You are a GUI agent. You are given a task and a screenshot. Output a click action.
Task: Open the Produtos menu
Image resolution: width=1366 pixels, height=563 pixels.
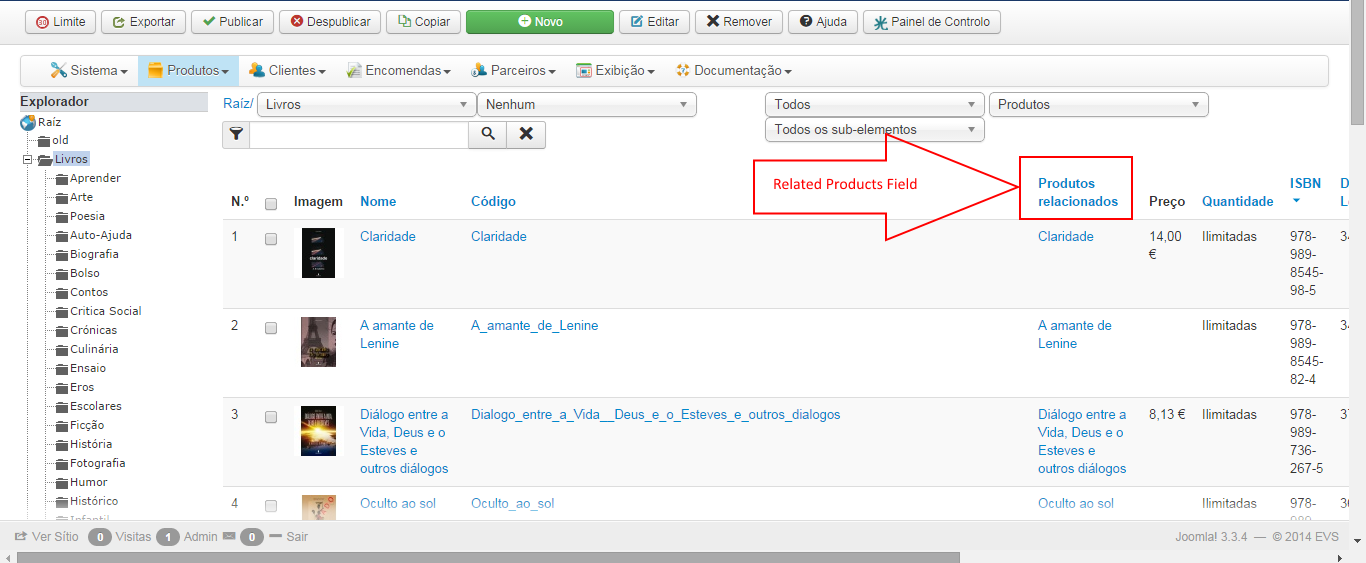coord(188,71)
